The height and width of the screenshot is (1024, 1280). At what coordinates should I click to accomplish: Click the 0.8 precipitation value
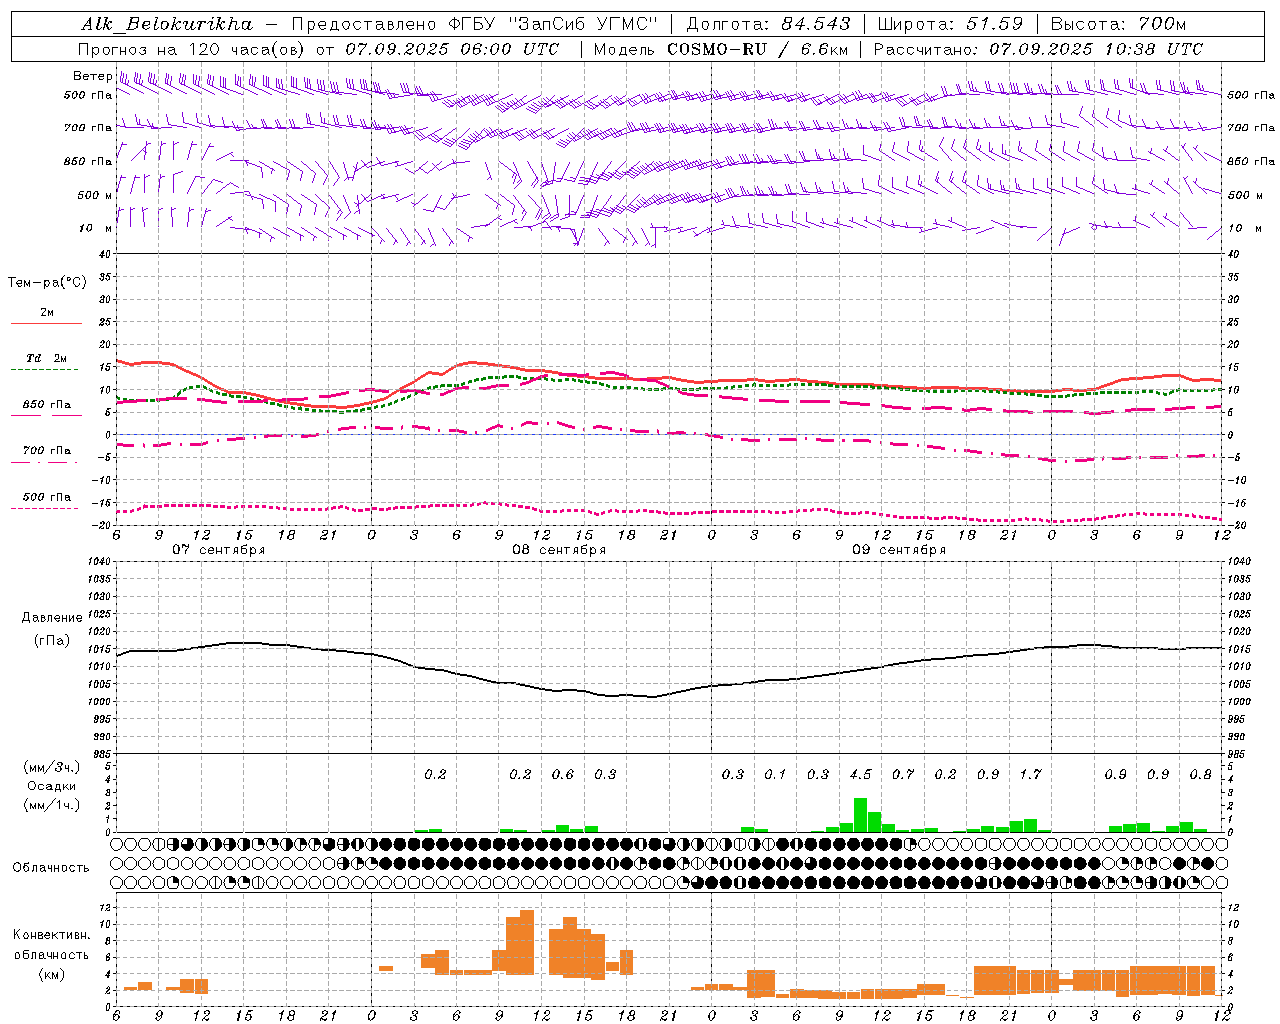1201,774
